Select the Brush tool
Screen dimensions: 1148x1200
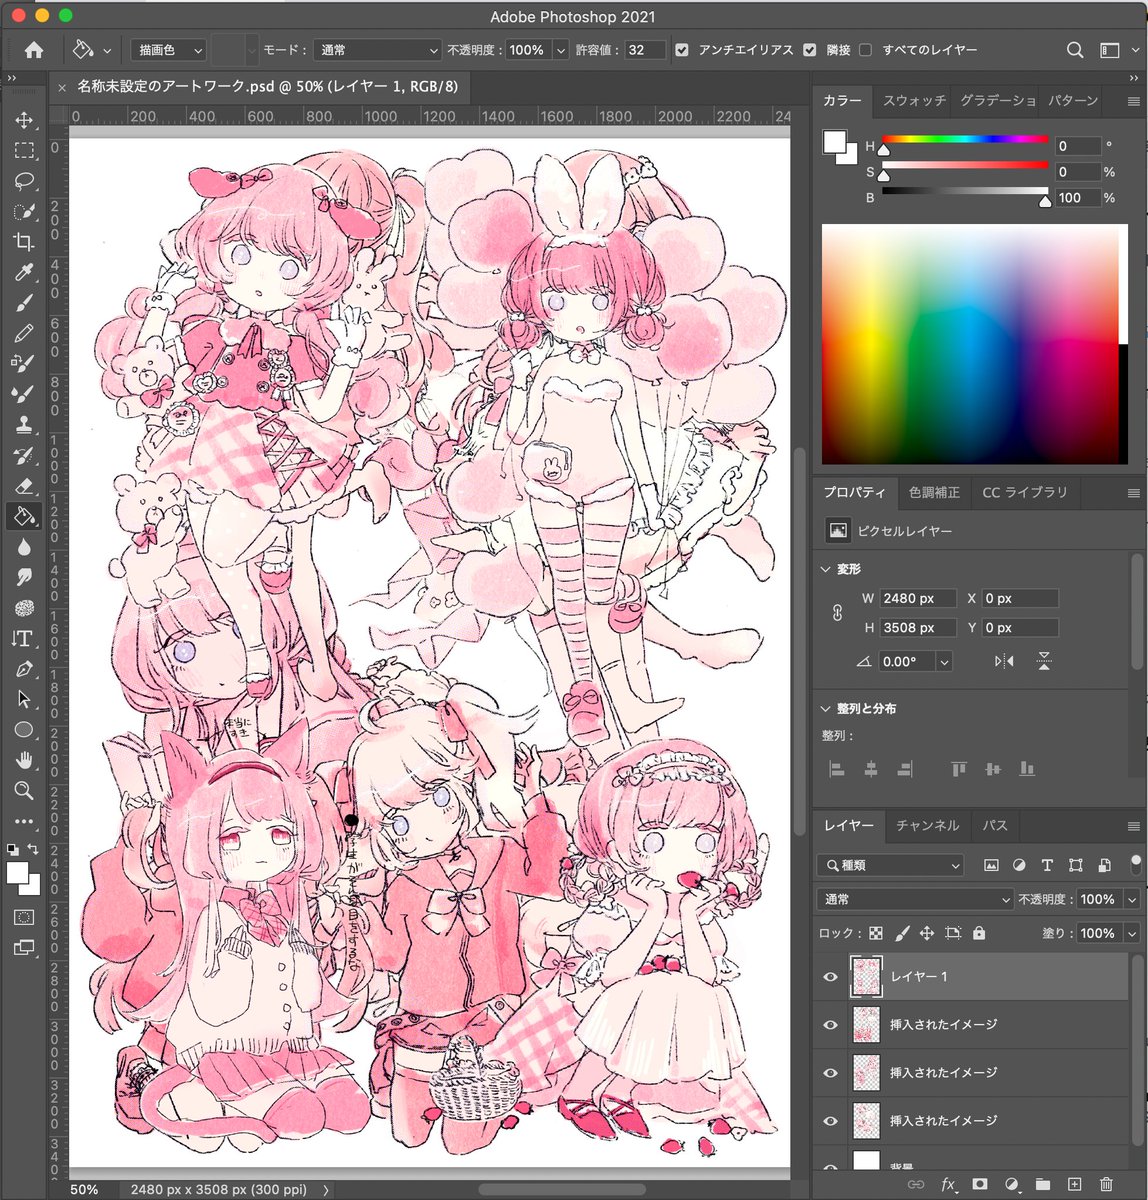24,303
